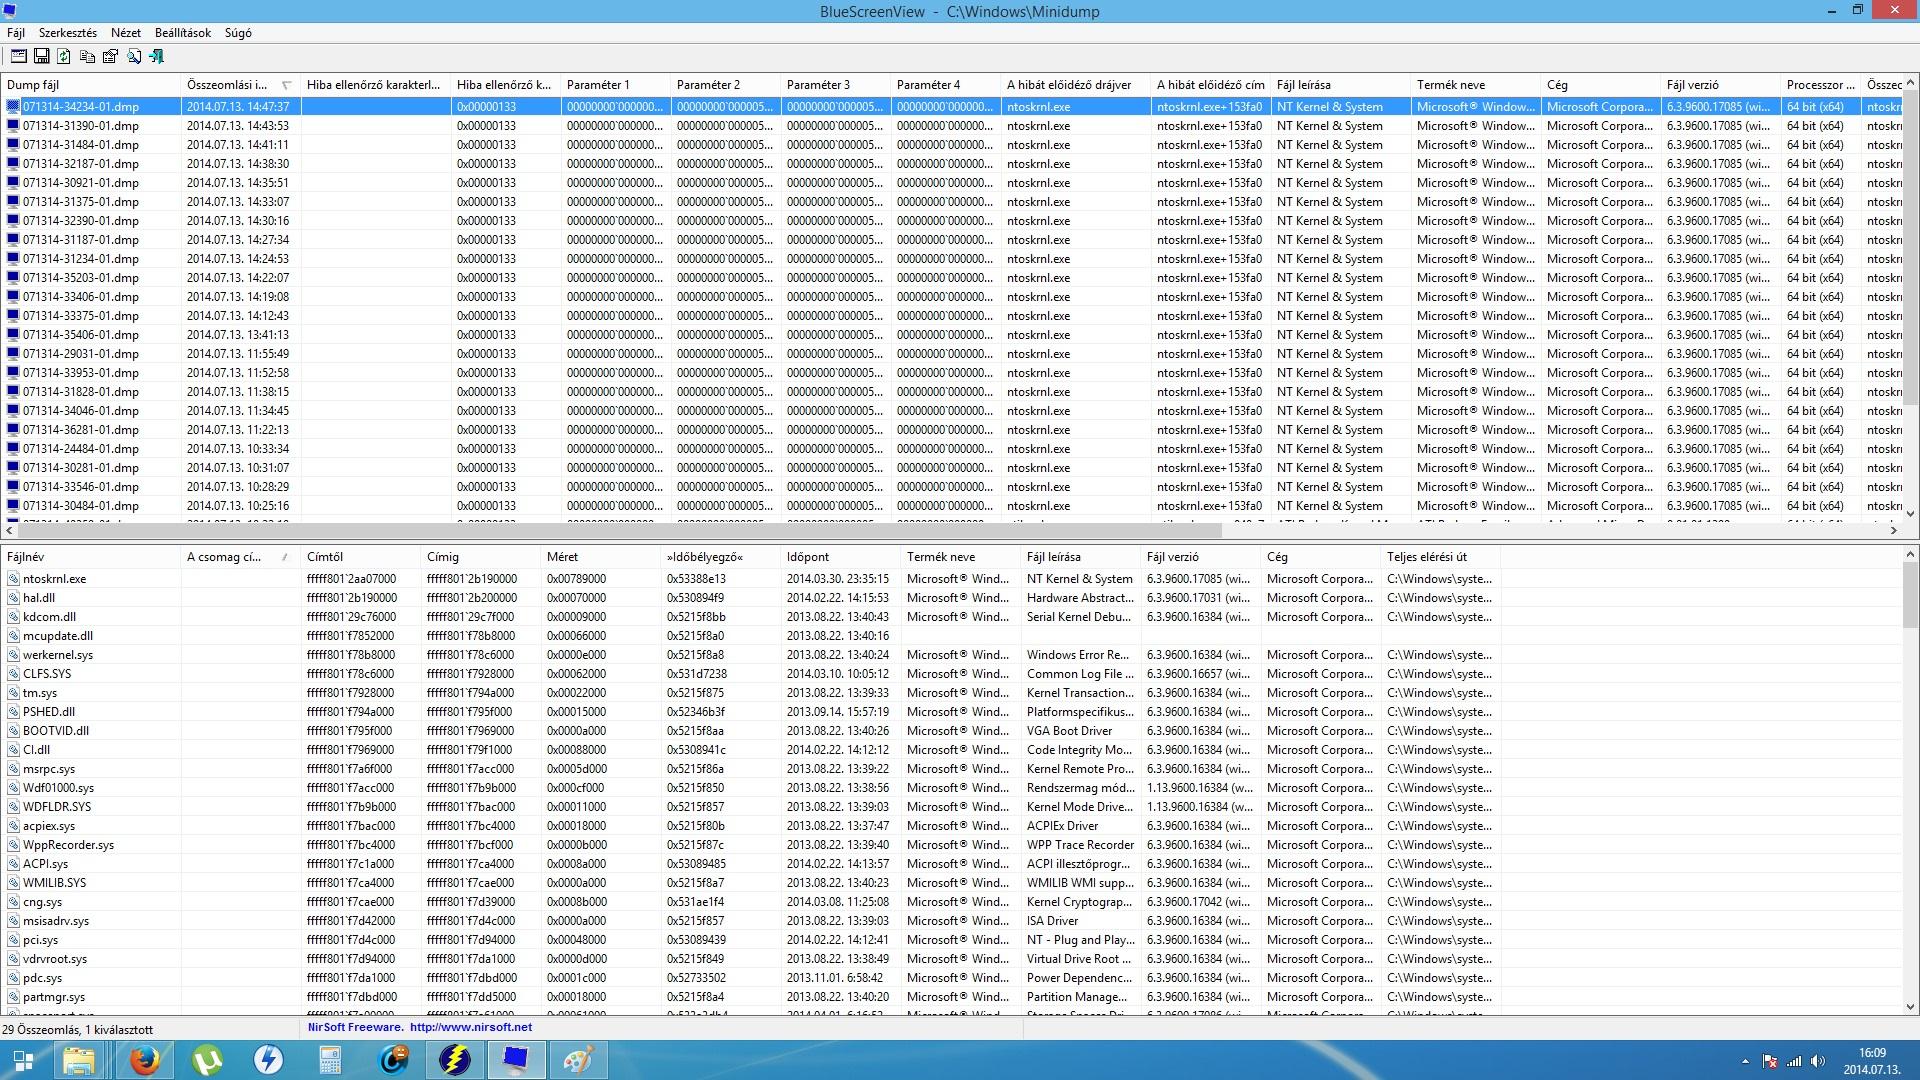Click crash time 2014.07.13. 14:47:37
The height and width of the screenshot is (1080, 1920).
coord(238,107)
